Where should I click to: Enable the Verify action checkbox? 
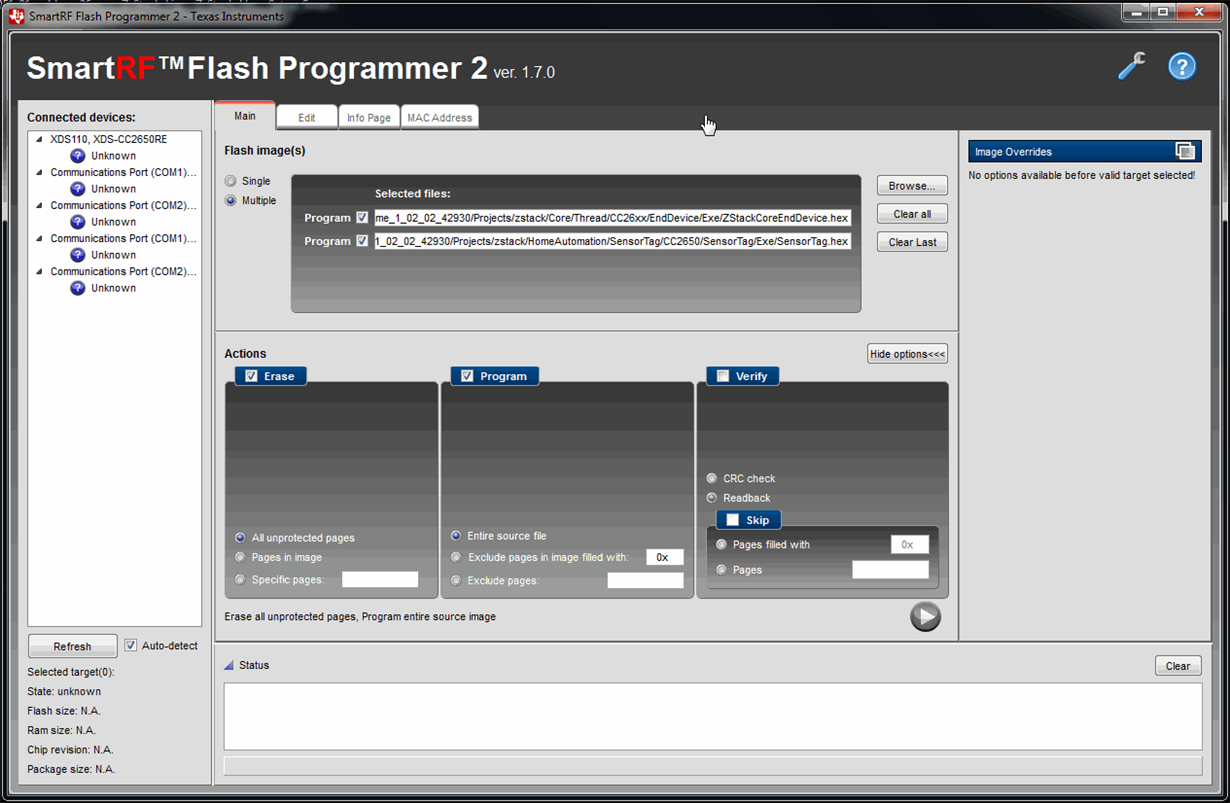[723, 376]
